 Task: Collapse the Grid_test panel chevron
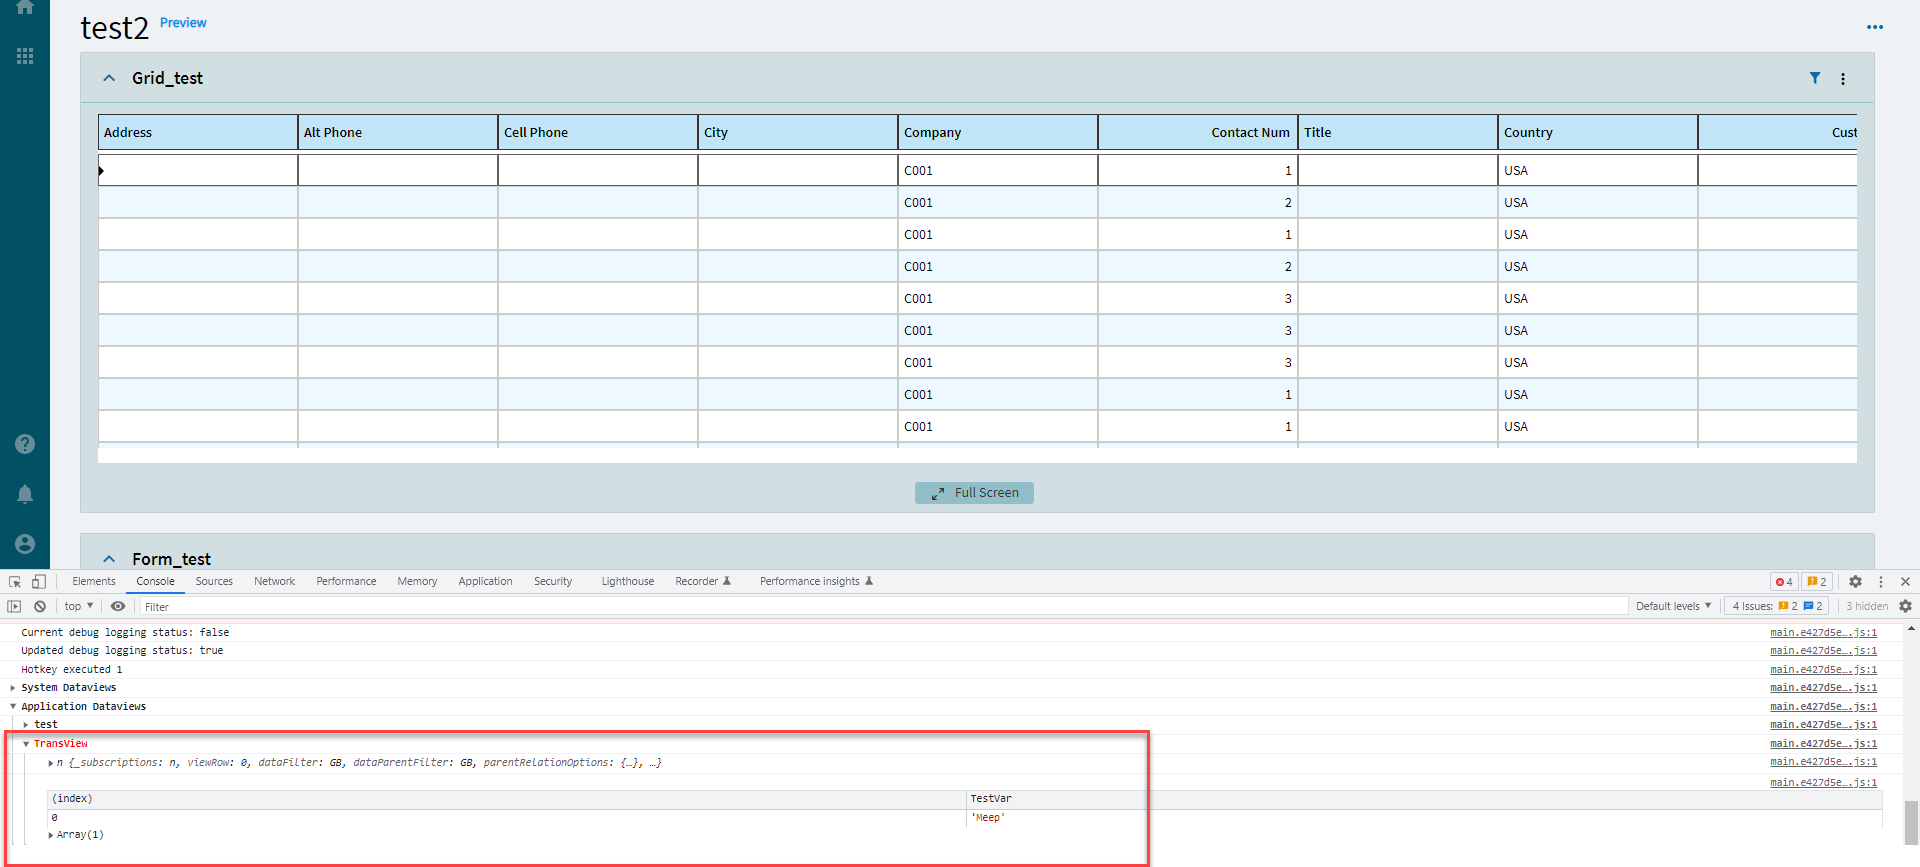click(109, 78)
